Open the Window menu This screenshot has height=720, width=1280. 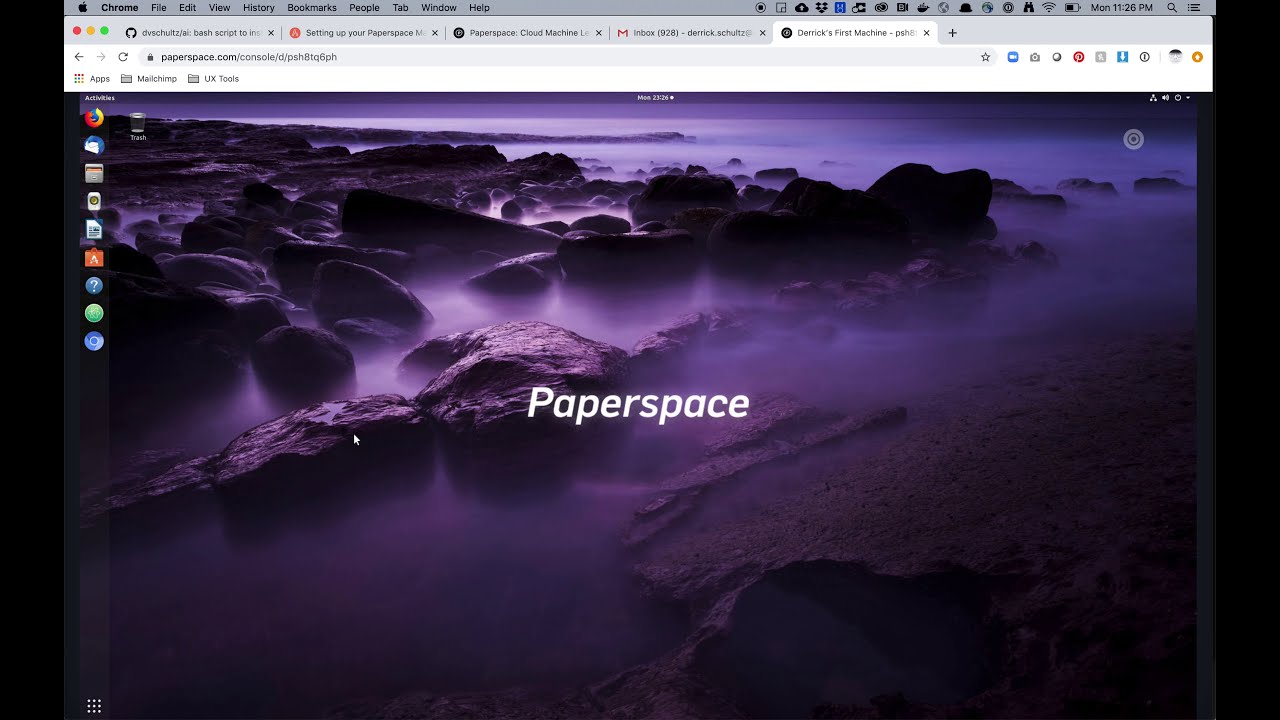tap(439, 8)
